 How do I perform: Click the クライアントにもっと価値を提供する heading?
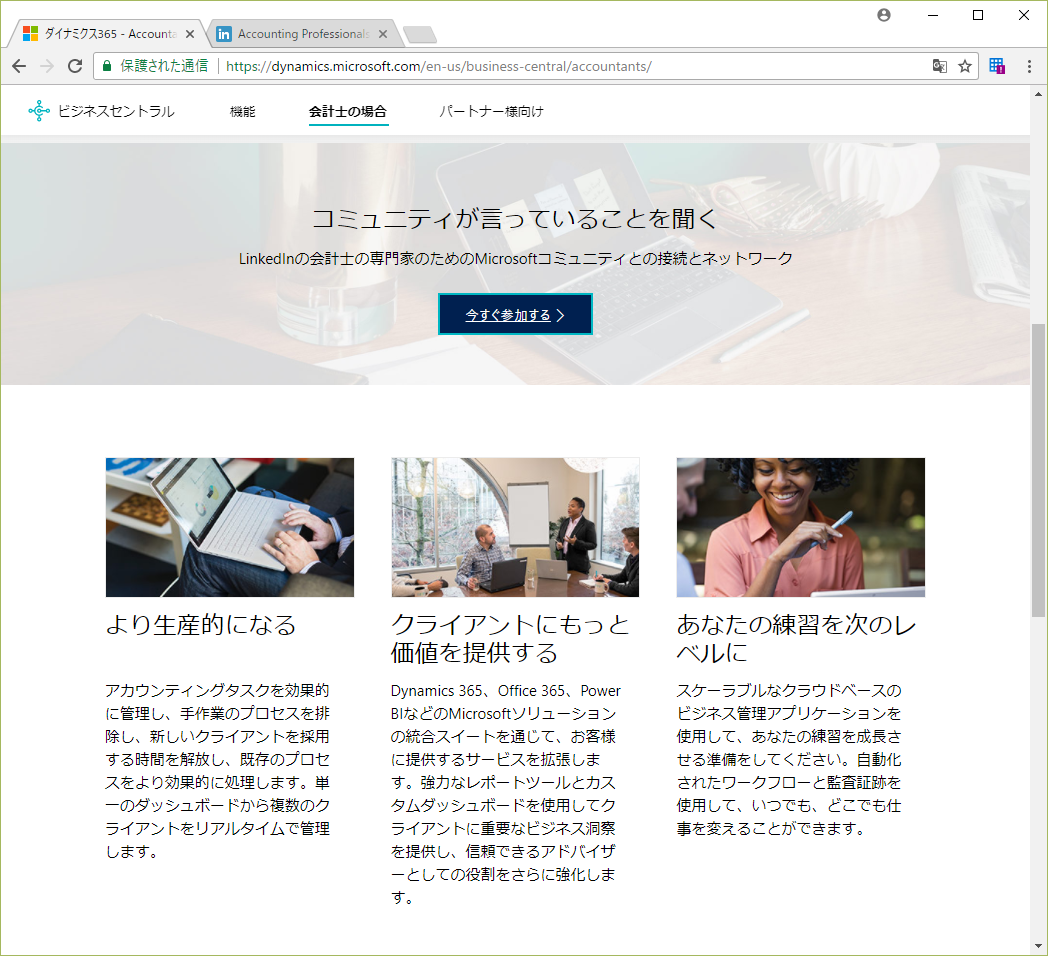[511, 638]
